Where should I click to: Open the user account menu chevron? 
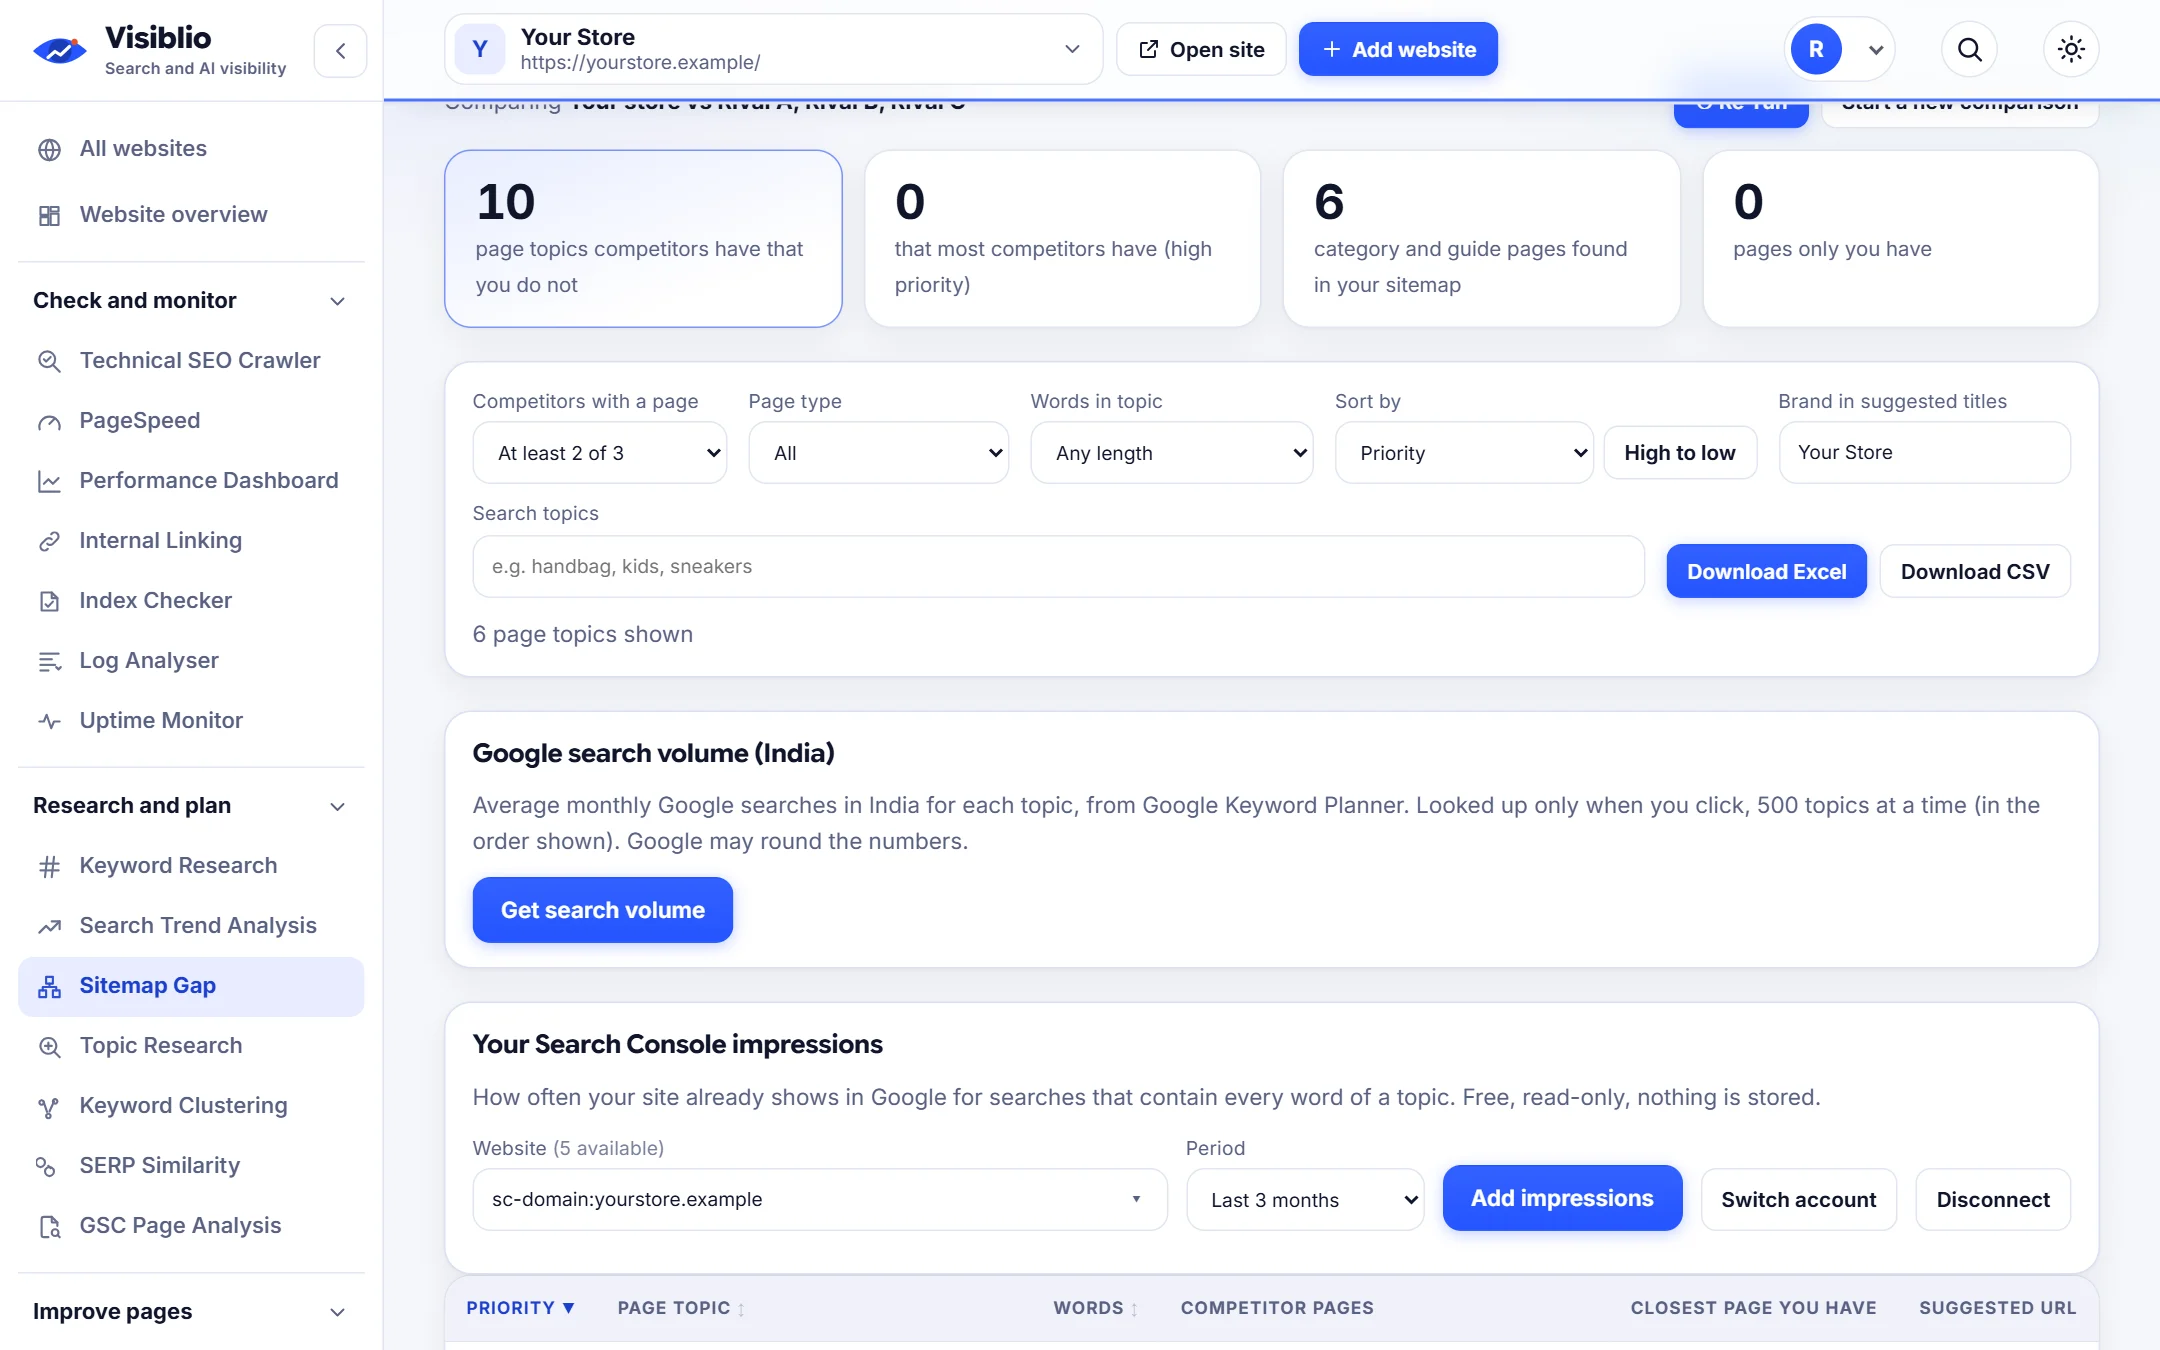point(1876,50)
